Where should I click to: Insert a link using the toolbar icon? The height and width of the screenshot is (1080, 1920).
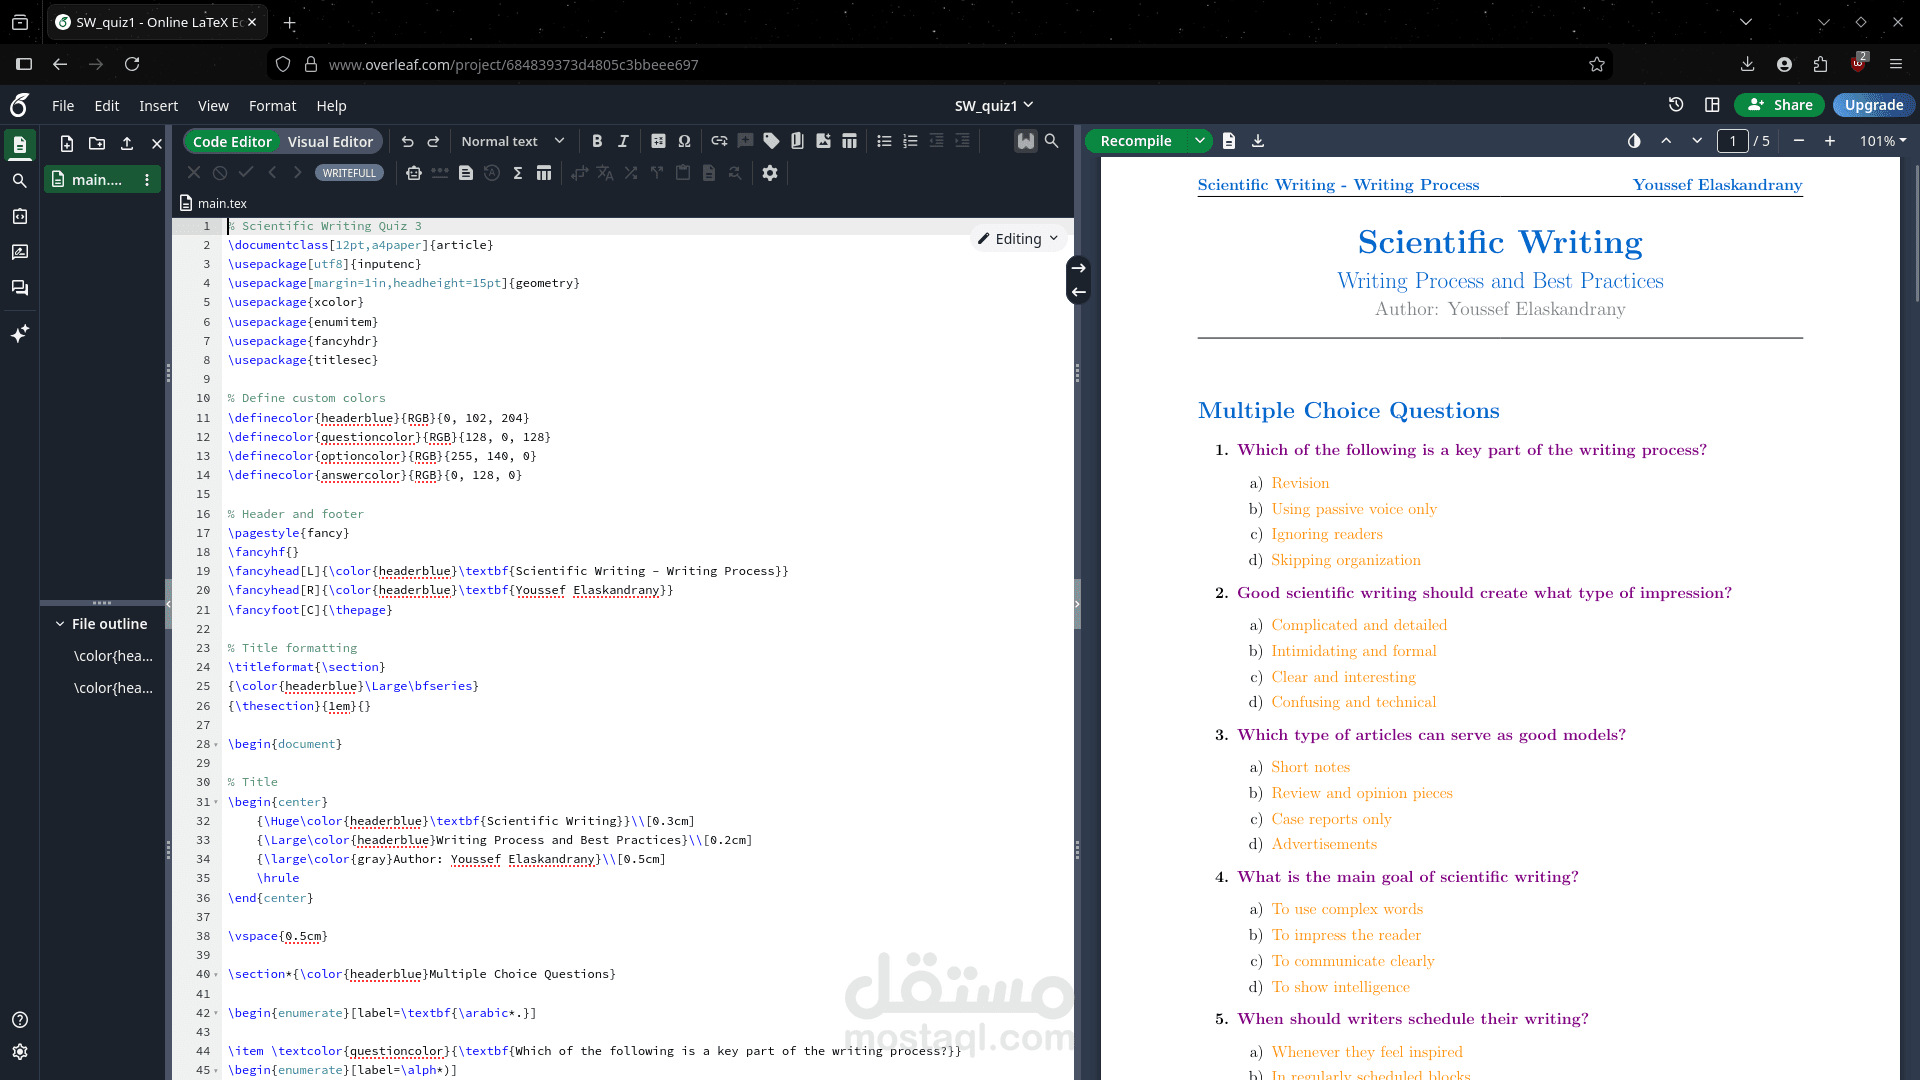[x=719, y=141]
